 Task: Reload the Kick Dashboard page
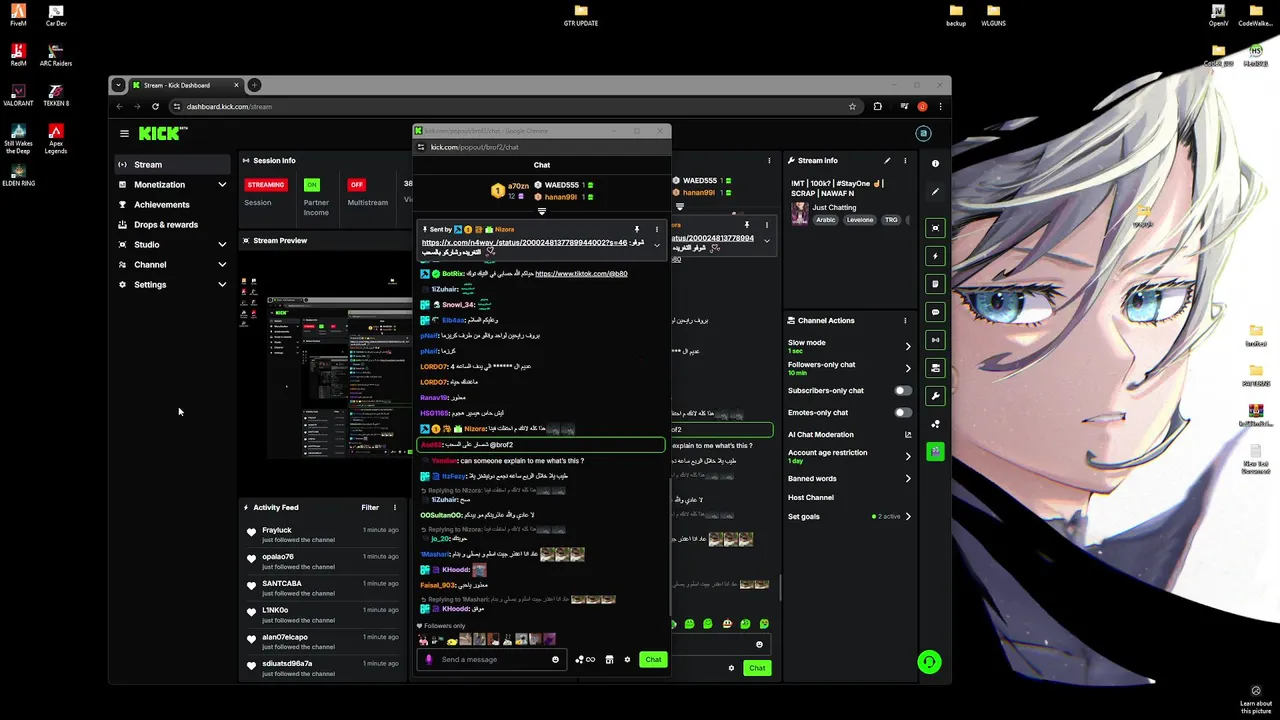pos(155,106)
